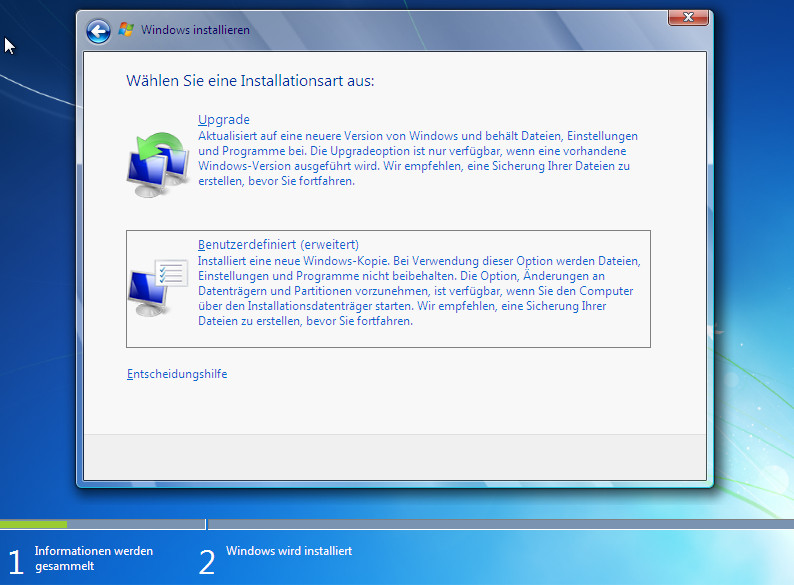Screen dimensions: 794x585
Task: Open the Entscheidungshilfe help link
Action: click(177, 374)
